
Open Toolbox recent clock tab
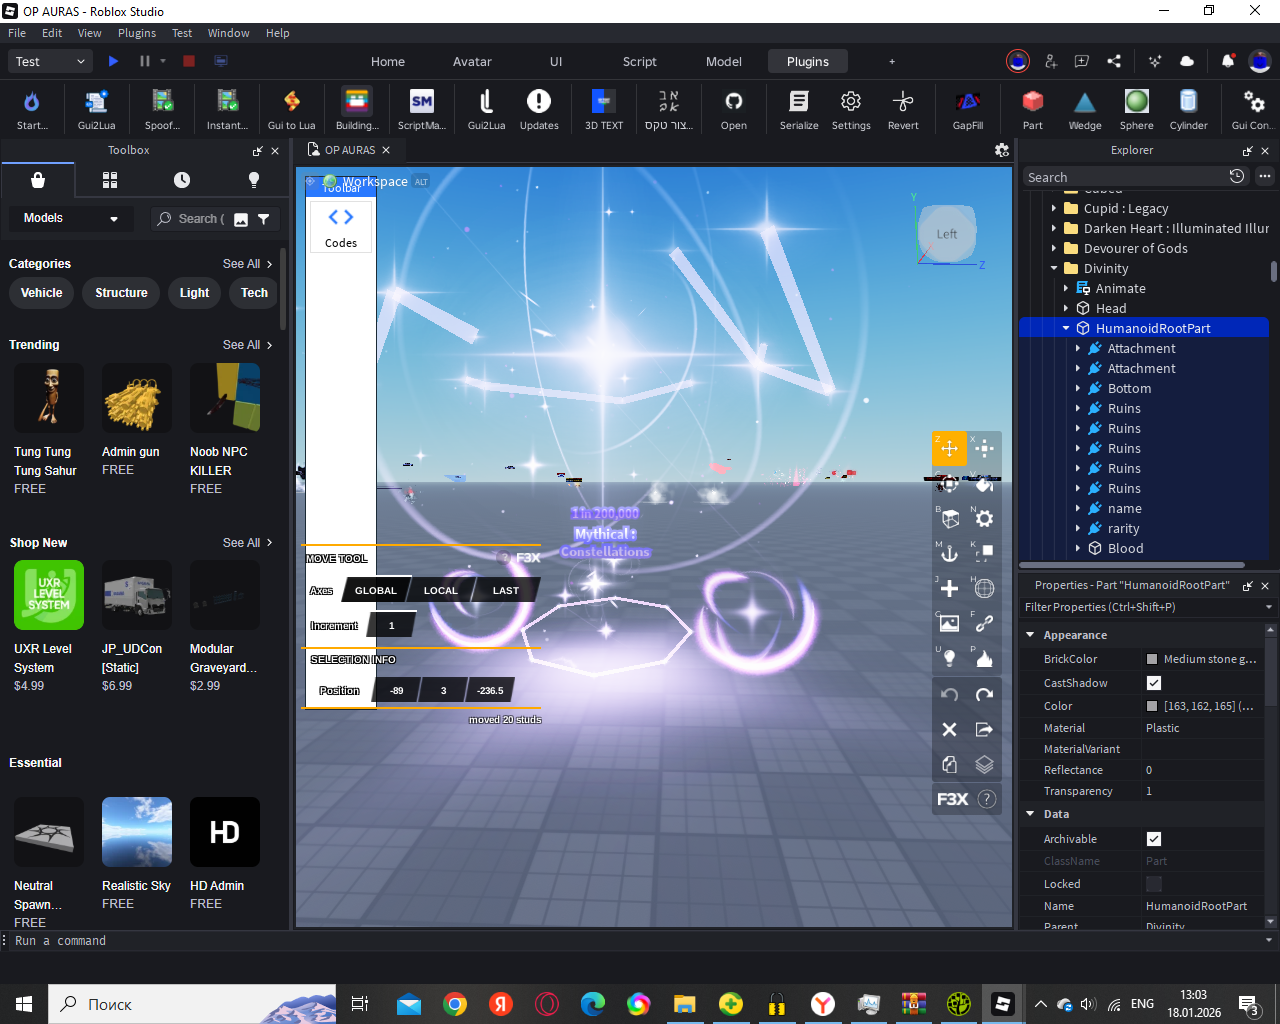182,180
